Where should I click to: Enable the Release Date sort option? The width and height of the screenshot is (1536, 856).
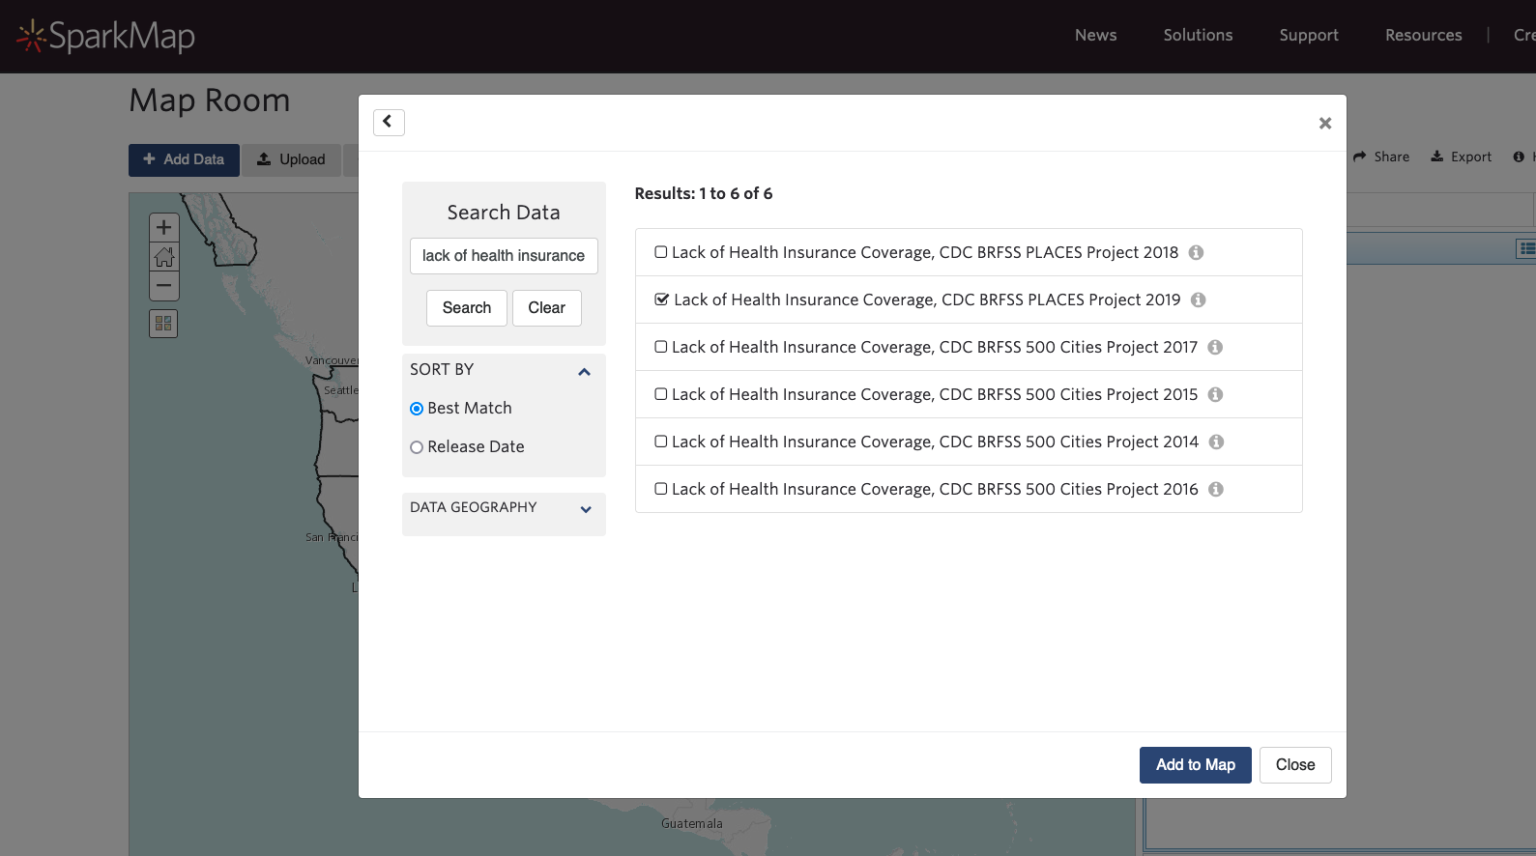coord(416,446)
